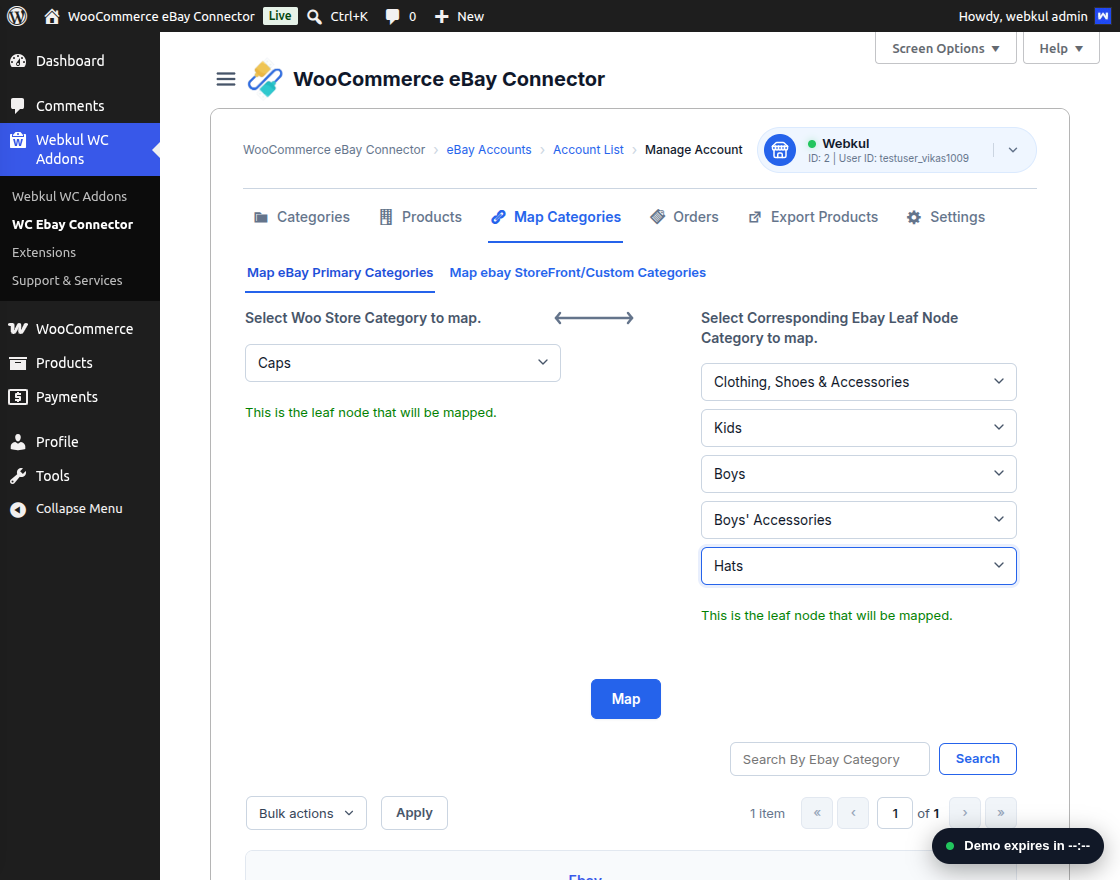This screenshot has width=1120, height=880.
Task: Click the WooCommerce eBay Connector breadcrumb root
Action: 334,150
